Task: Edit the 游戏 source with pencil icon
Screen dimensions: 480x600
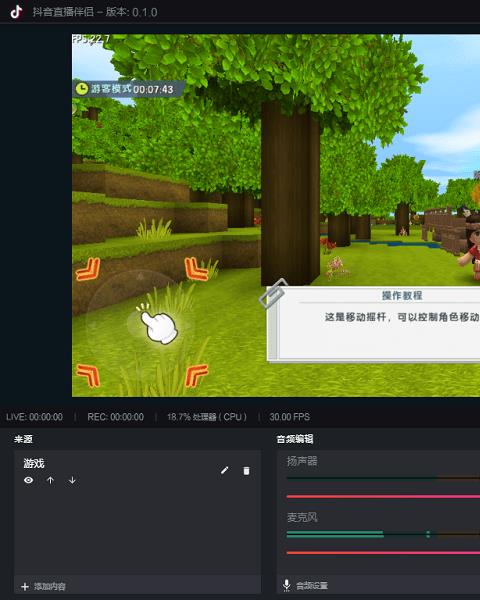Action: click(x=224, y=470)
